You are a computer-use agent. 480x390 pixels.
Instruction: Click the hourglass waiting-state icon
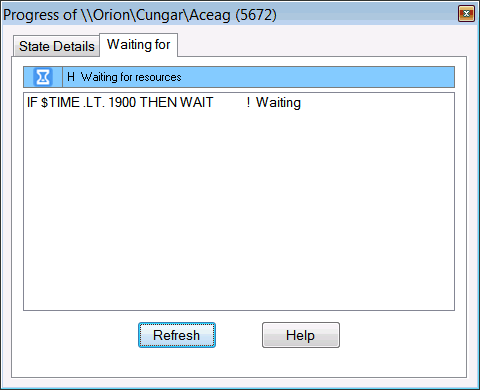tap(43, 77)
